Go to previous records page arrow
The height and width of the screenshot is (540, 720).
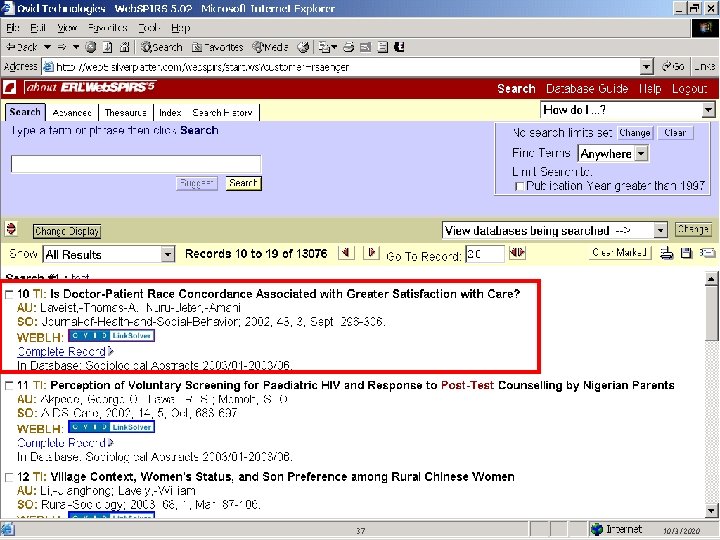click(x=346, y=253)
